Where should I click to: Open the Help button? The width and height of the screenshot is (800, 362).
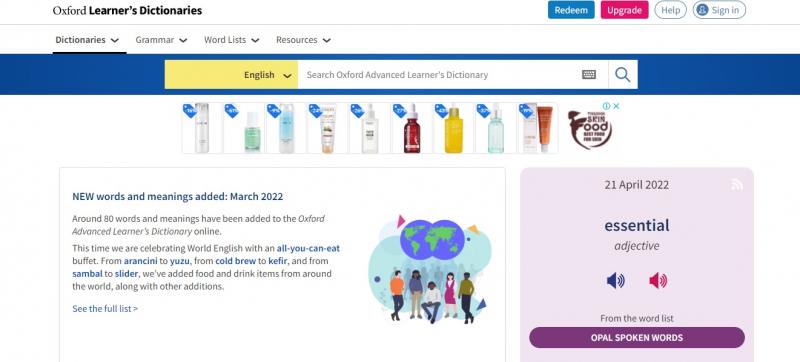(x=670, y=10)
